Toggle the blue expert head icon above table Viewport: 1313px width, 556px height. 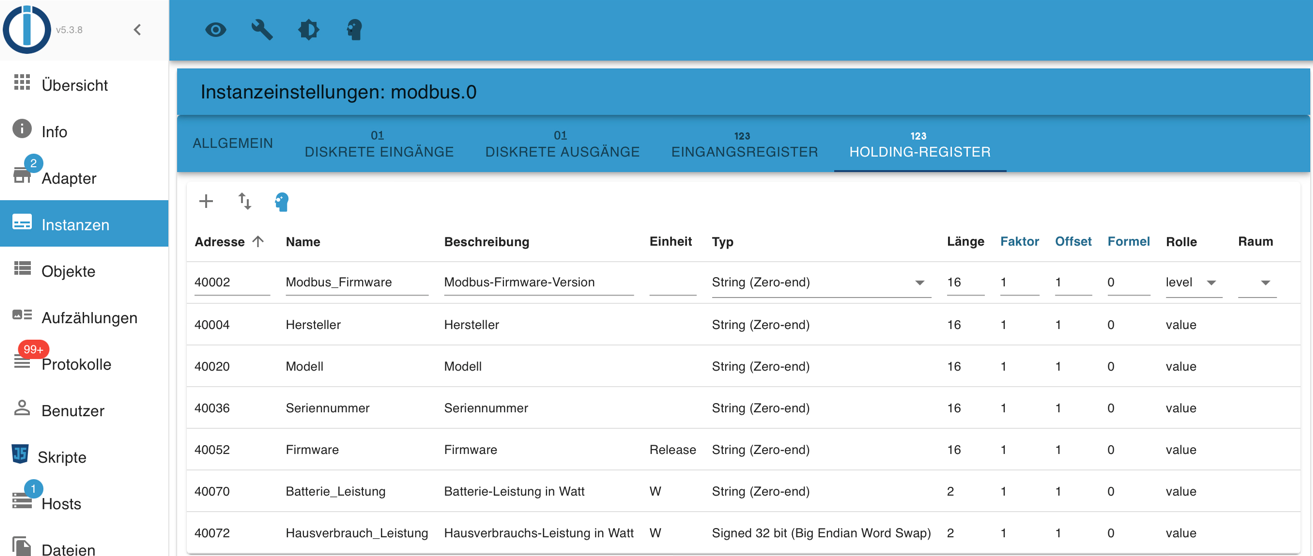pyautogui.click(x=282, y=201)
